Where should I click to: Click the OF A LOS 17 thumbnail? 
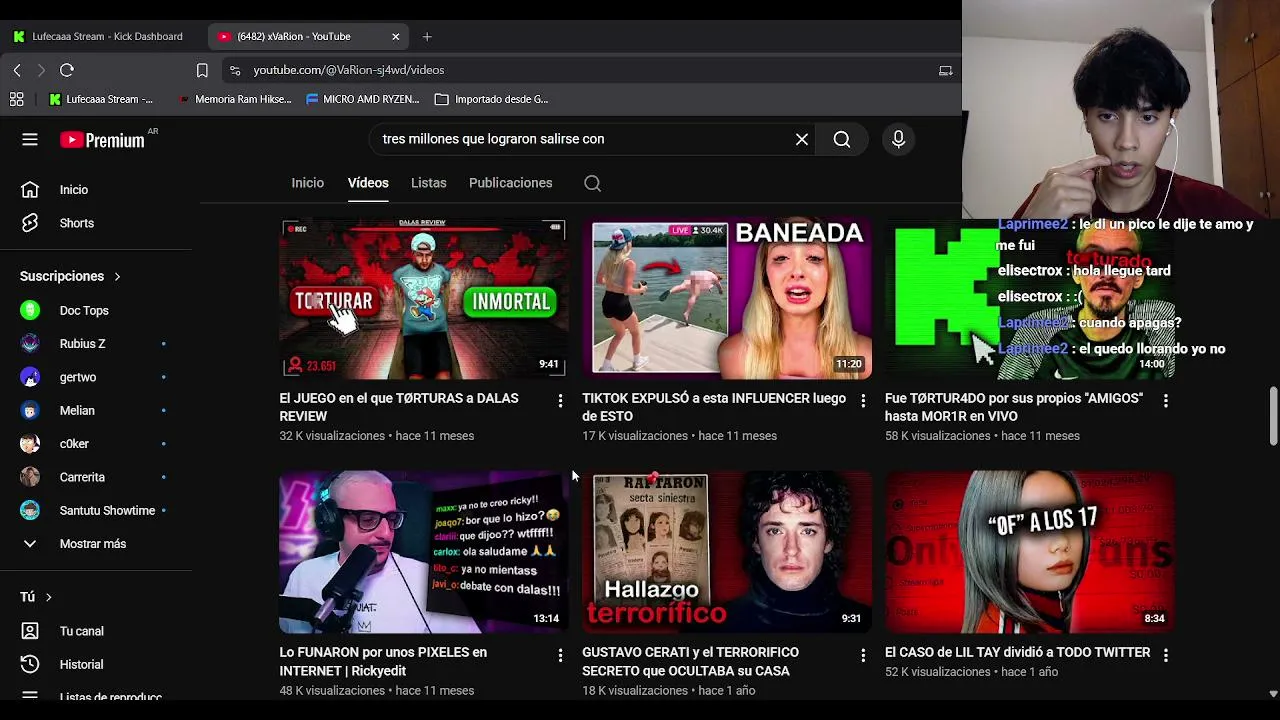pos(1029,553)
